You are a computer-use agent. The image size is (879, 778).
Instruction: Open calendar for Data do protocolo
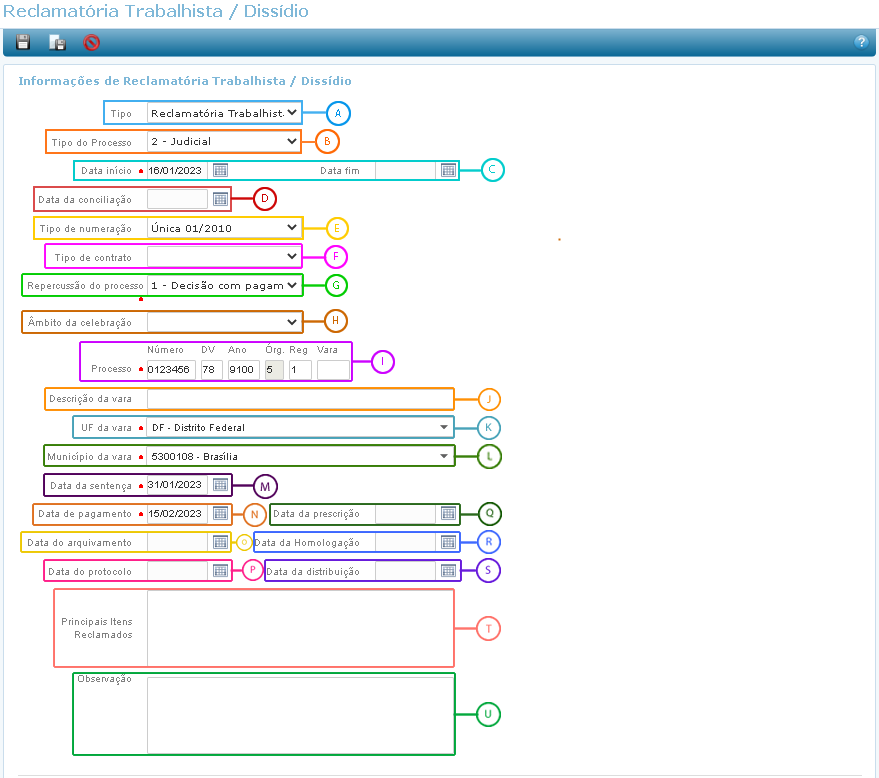tap(221, 571)
